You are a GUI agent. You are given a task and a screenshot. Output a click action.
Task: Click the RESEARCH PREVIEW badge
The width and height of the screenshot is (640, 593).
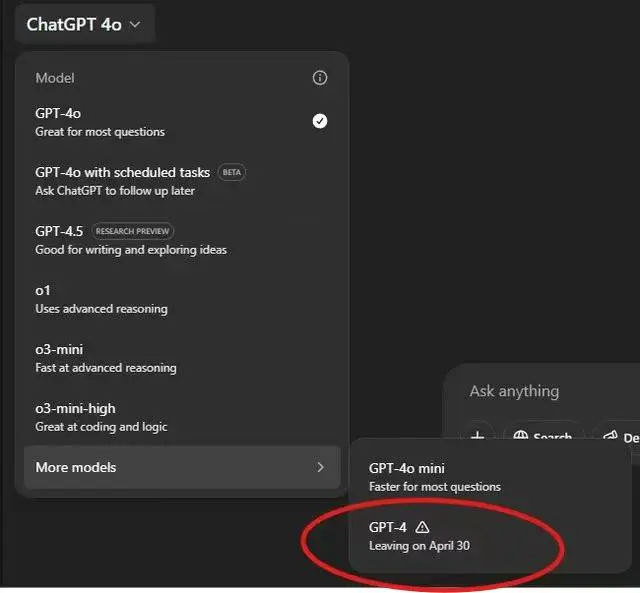click(x=133, y=231)
